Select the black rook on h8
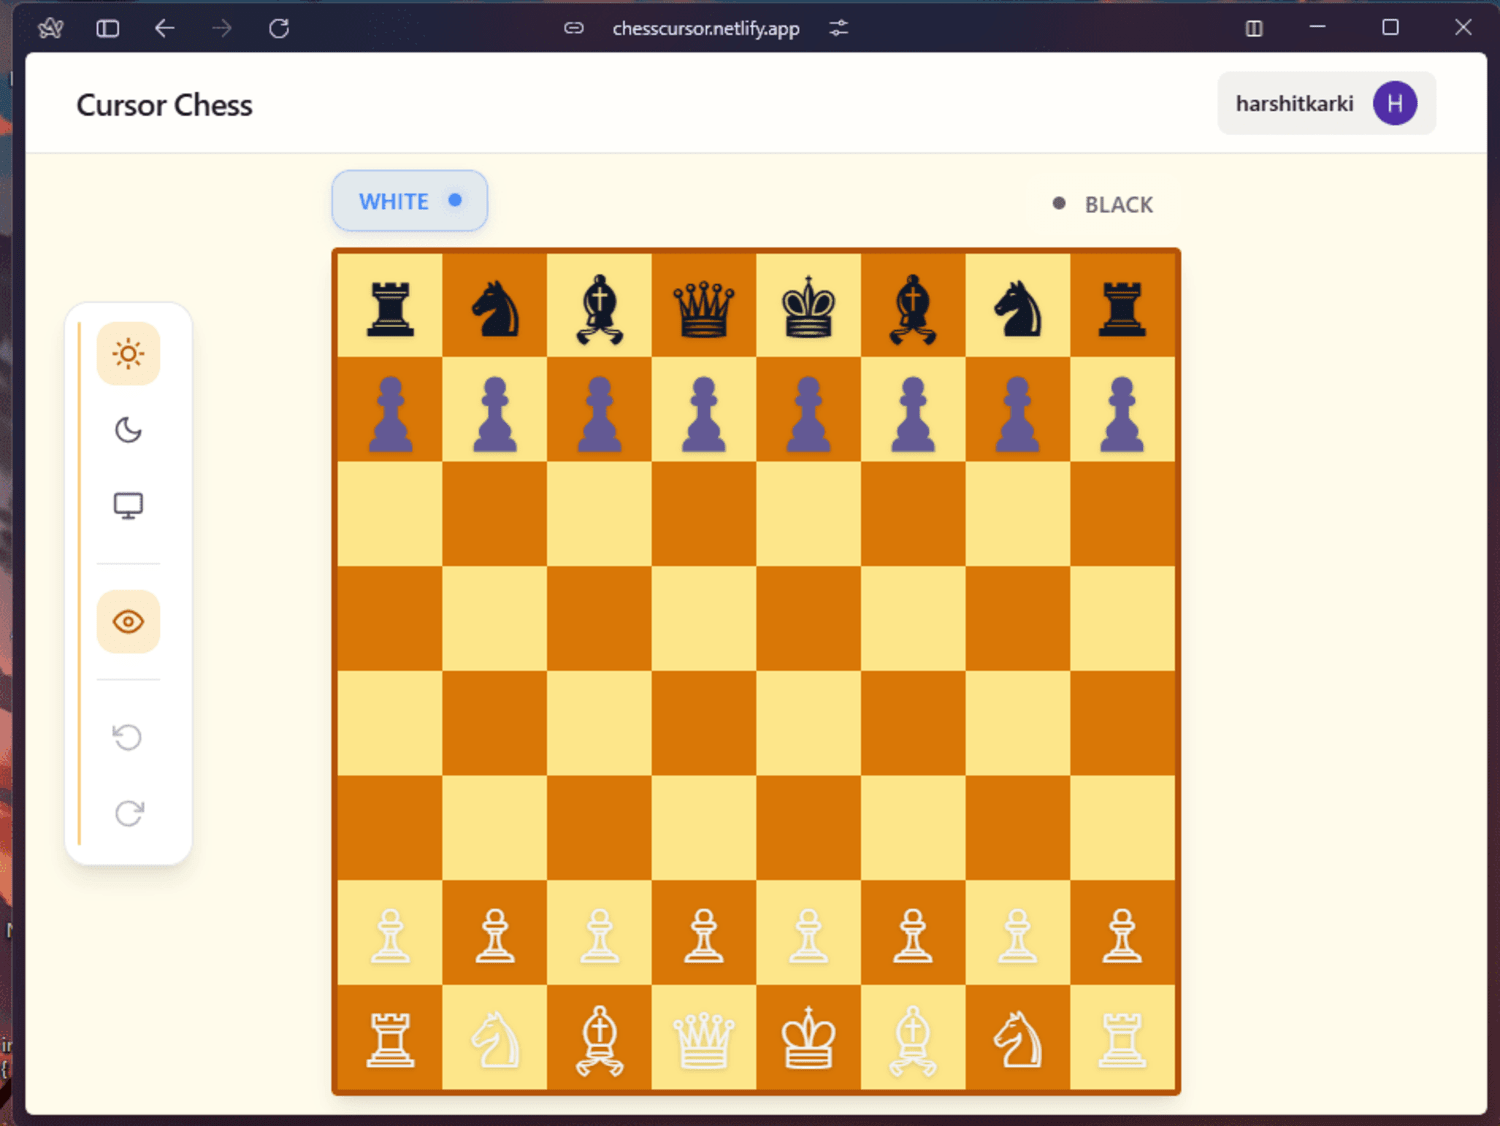Image resolution: width=1500 pixels, height=1126 pixels. (1122, 305)
